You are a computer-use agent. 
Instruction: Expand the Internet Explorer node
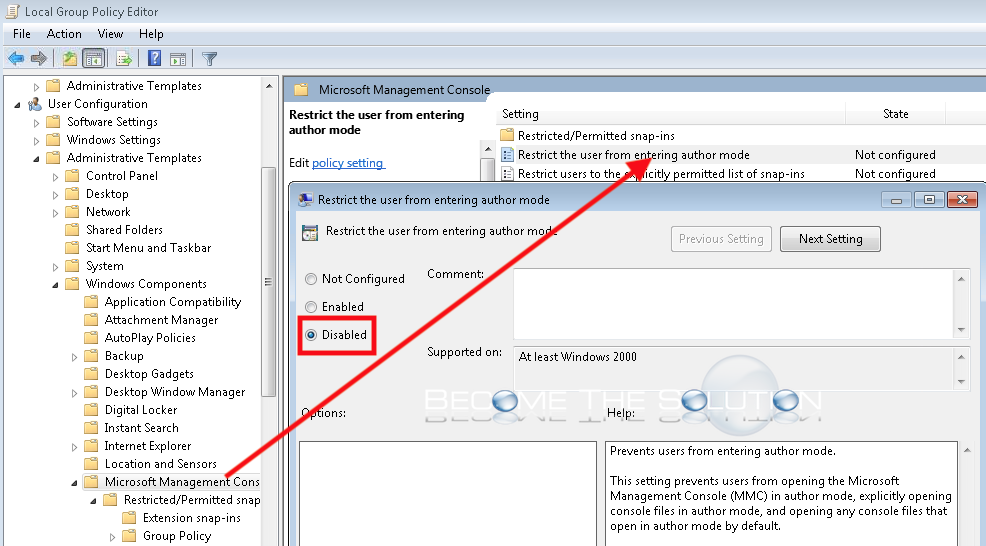[74, 447]
